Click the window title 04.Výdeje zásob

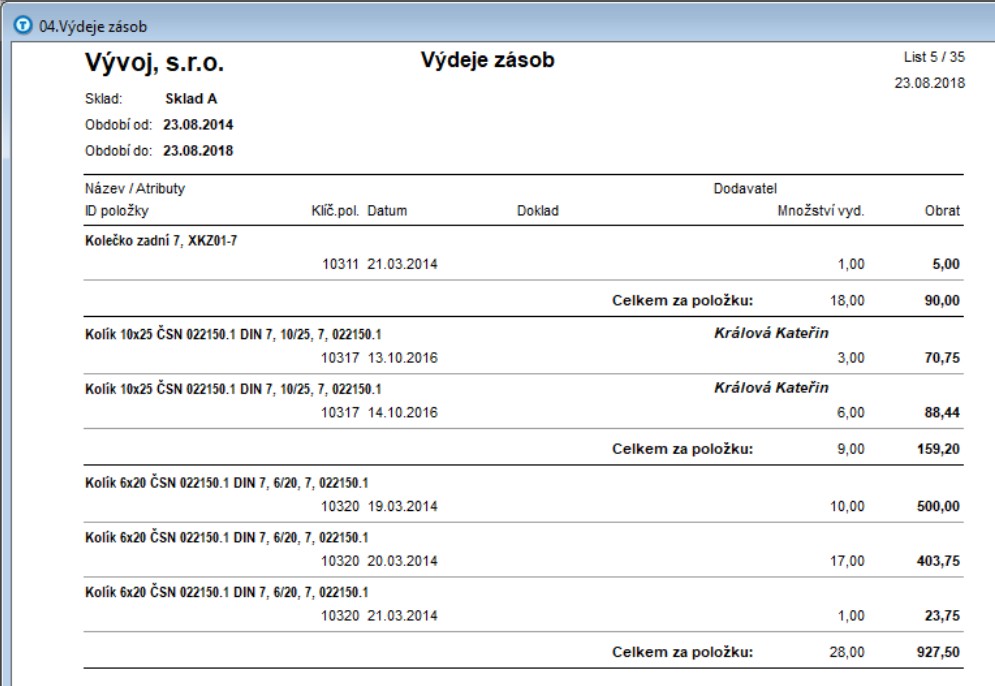click(x=93, y=27)
